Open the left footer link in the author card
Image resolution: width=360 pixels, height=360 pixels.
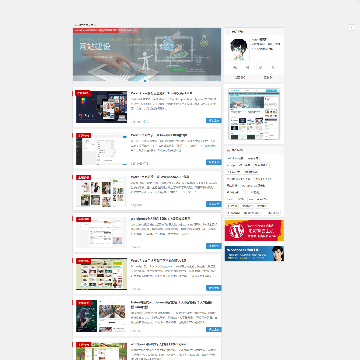point(240,77)
